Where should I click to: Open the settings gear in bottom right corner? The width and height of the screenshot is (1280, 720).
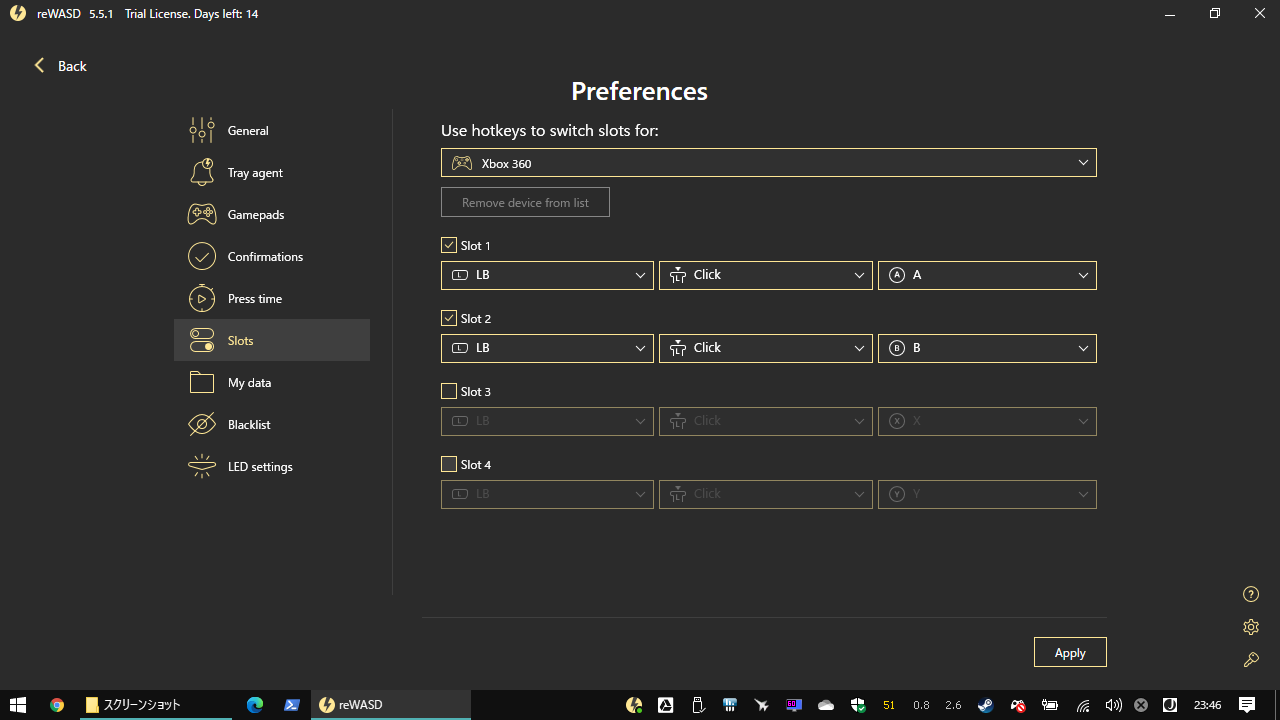tap(1250, 627)
